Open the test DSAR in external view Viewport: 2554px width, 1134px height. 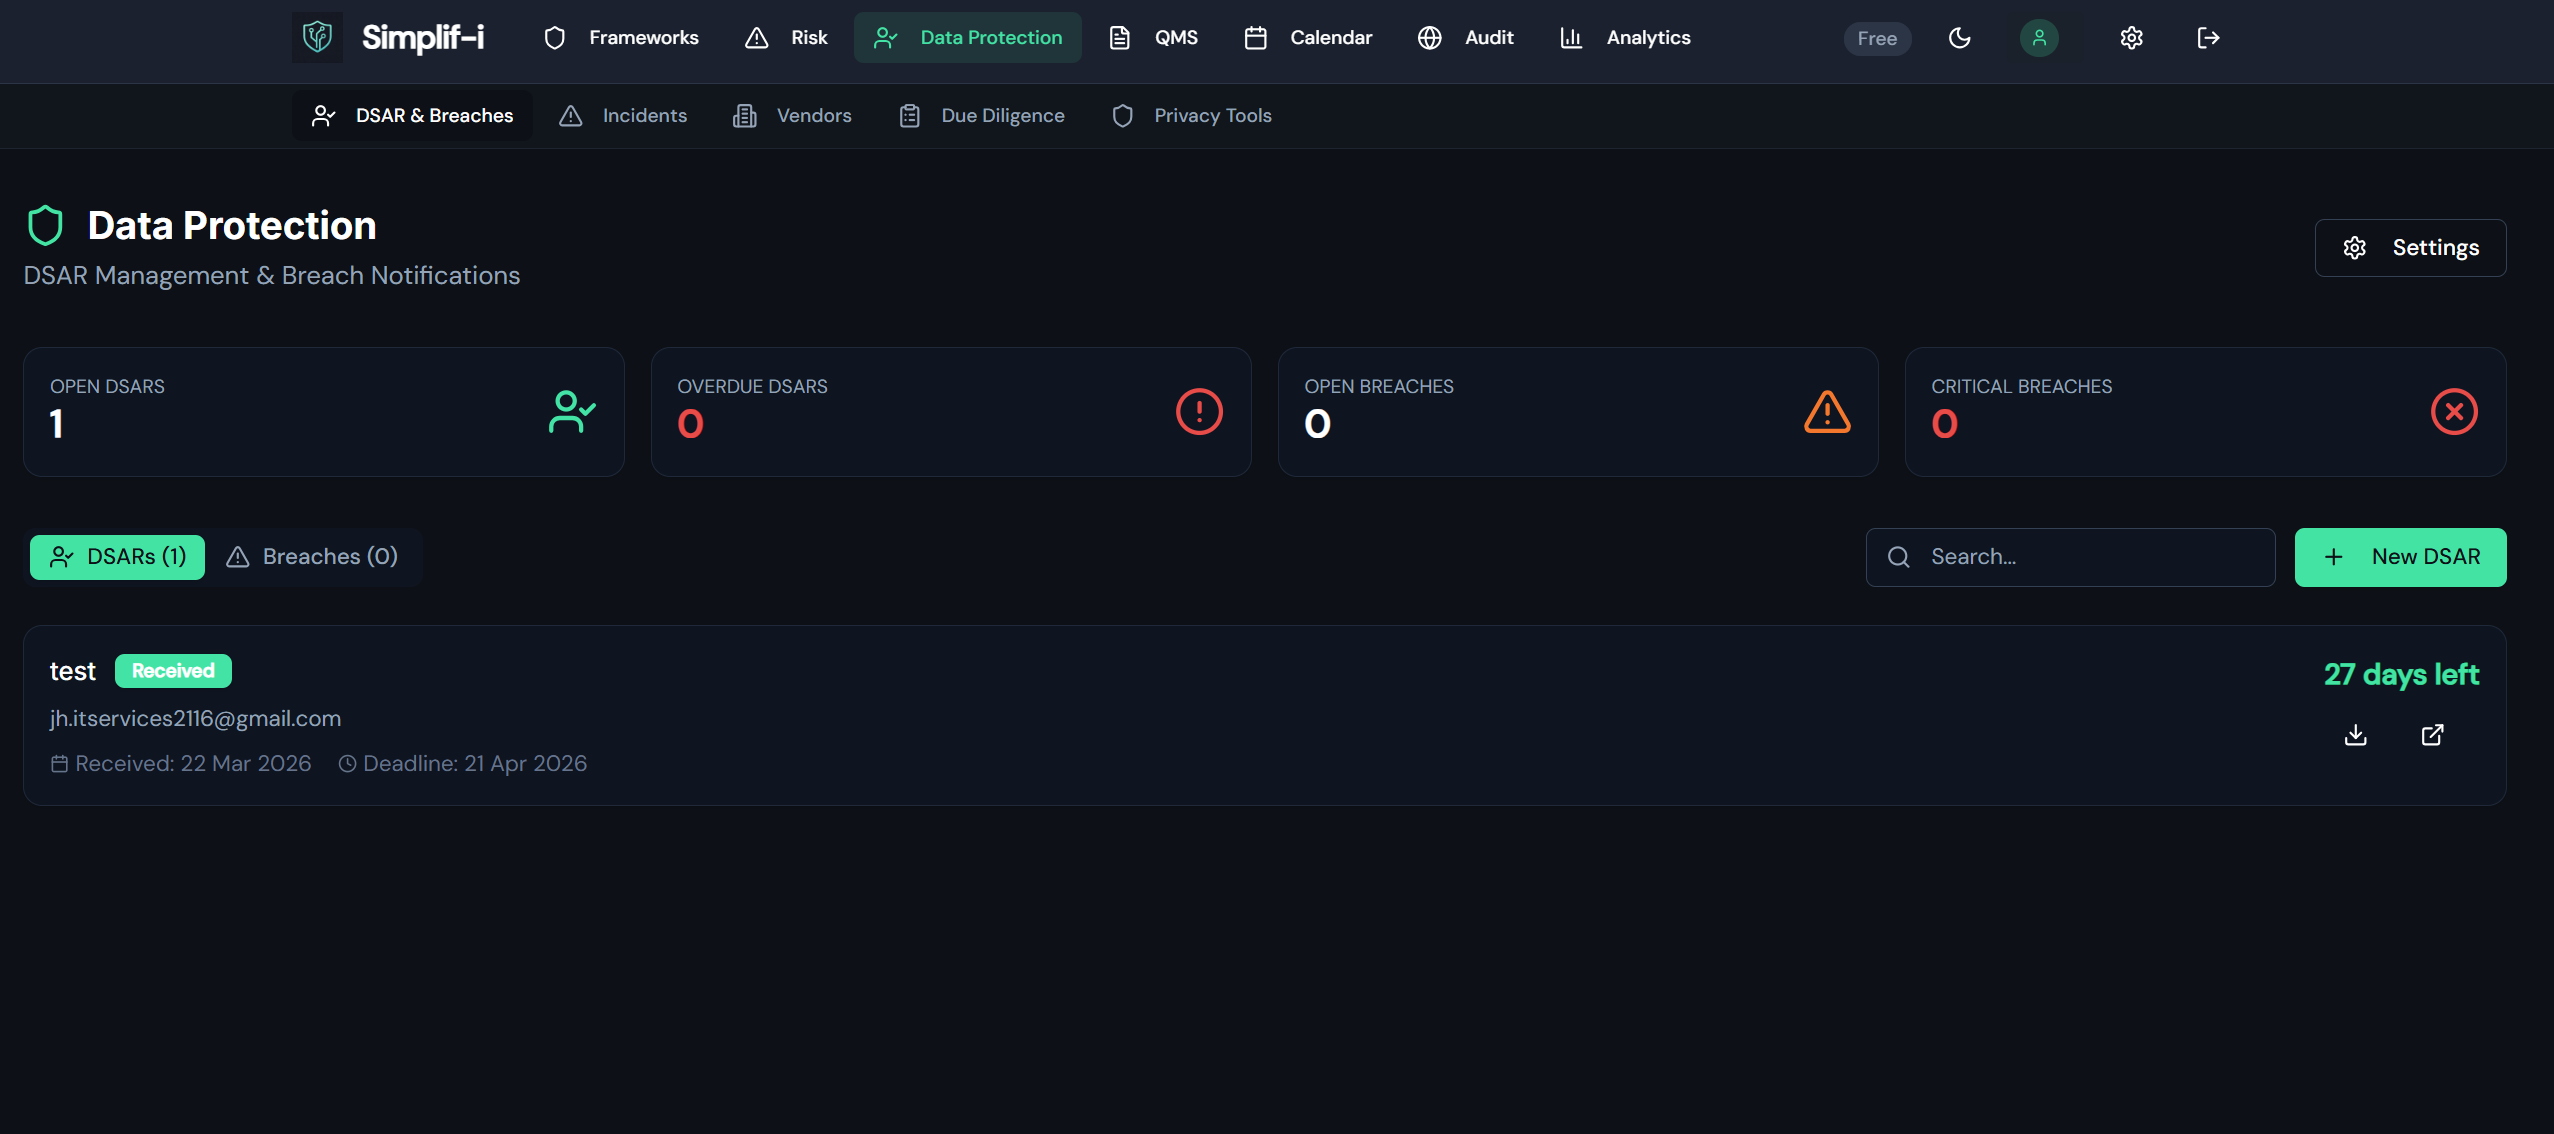[2432, 735]
